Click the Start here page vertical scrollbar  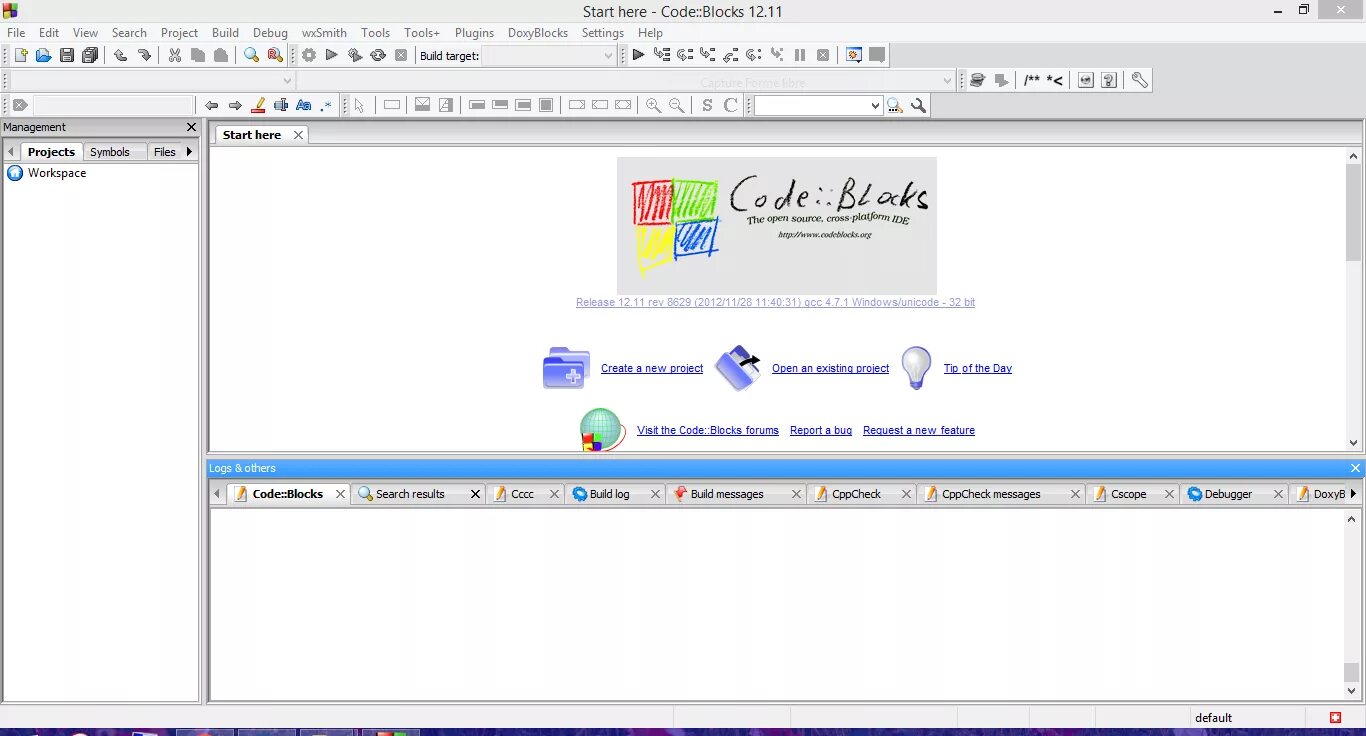pos(1354,299)
